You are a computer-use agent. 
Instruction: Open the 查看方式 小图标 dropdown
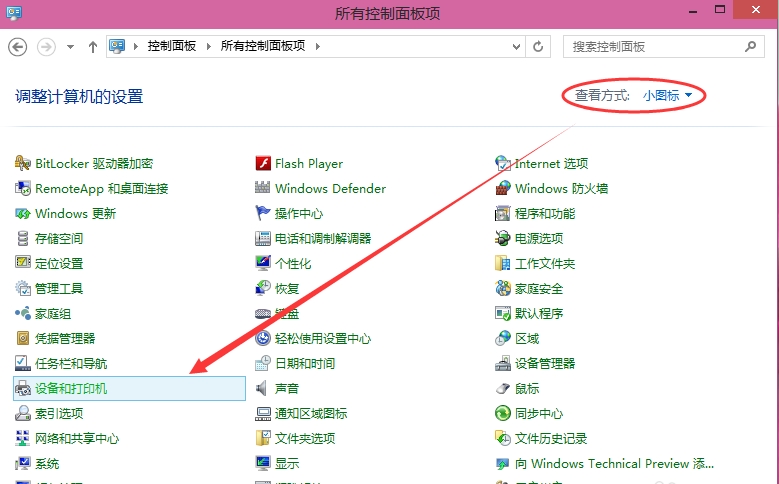click(667, 95)
